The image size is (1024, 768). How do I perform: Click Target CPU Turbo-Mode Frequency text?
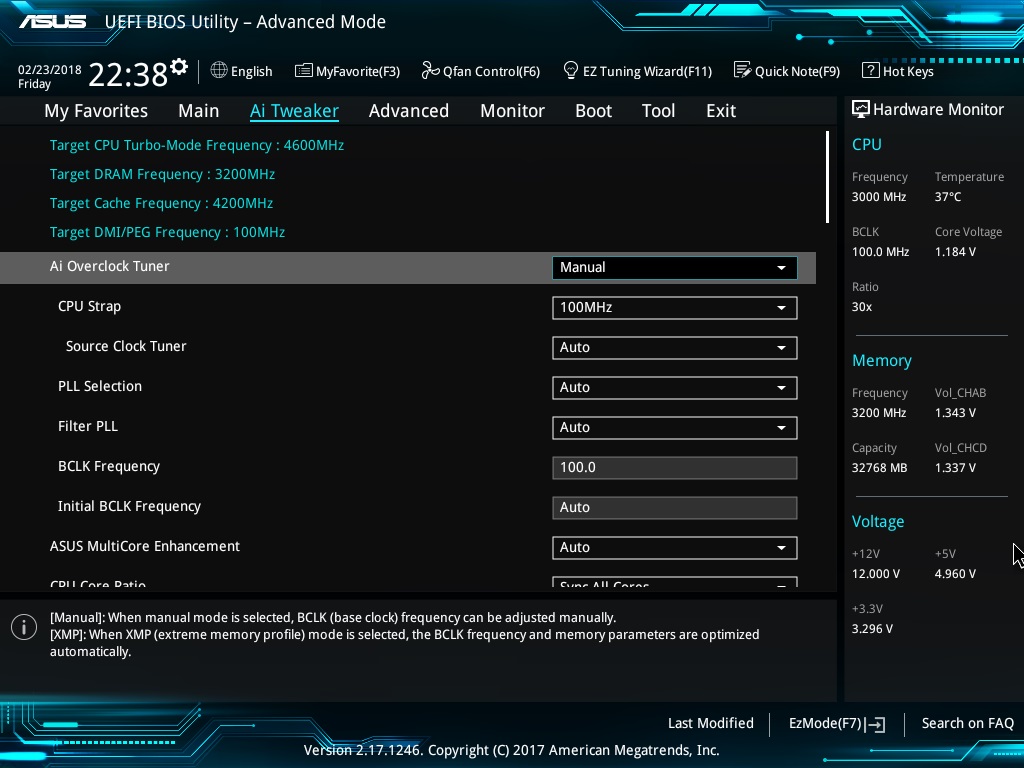click(x=197, y=145)
